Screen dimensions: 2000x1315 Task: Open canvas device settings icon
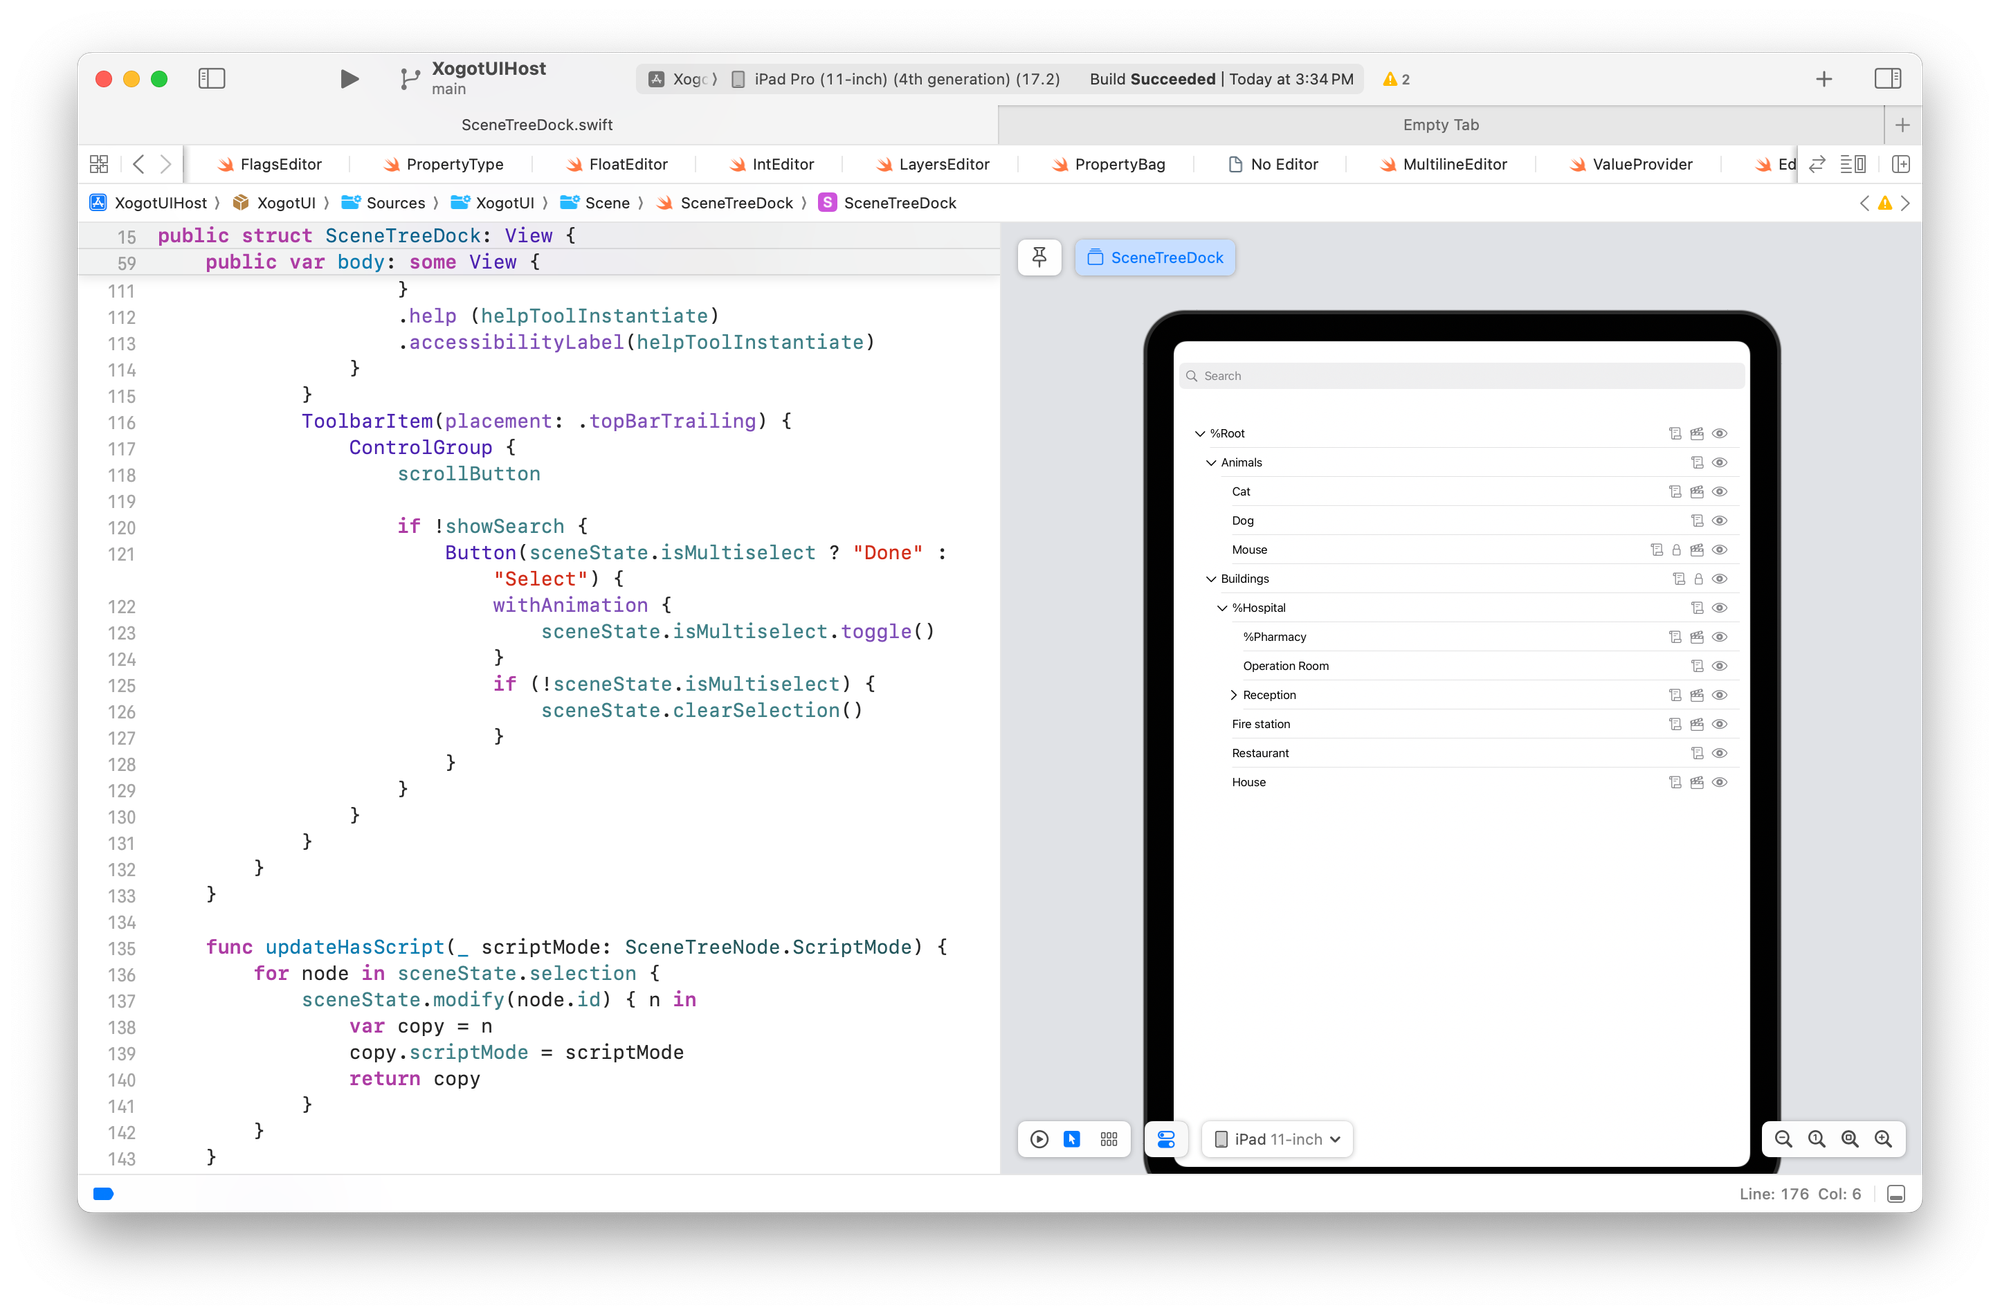coord(1166,1139)
